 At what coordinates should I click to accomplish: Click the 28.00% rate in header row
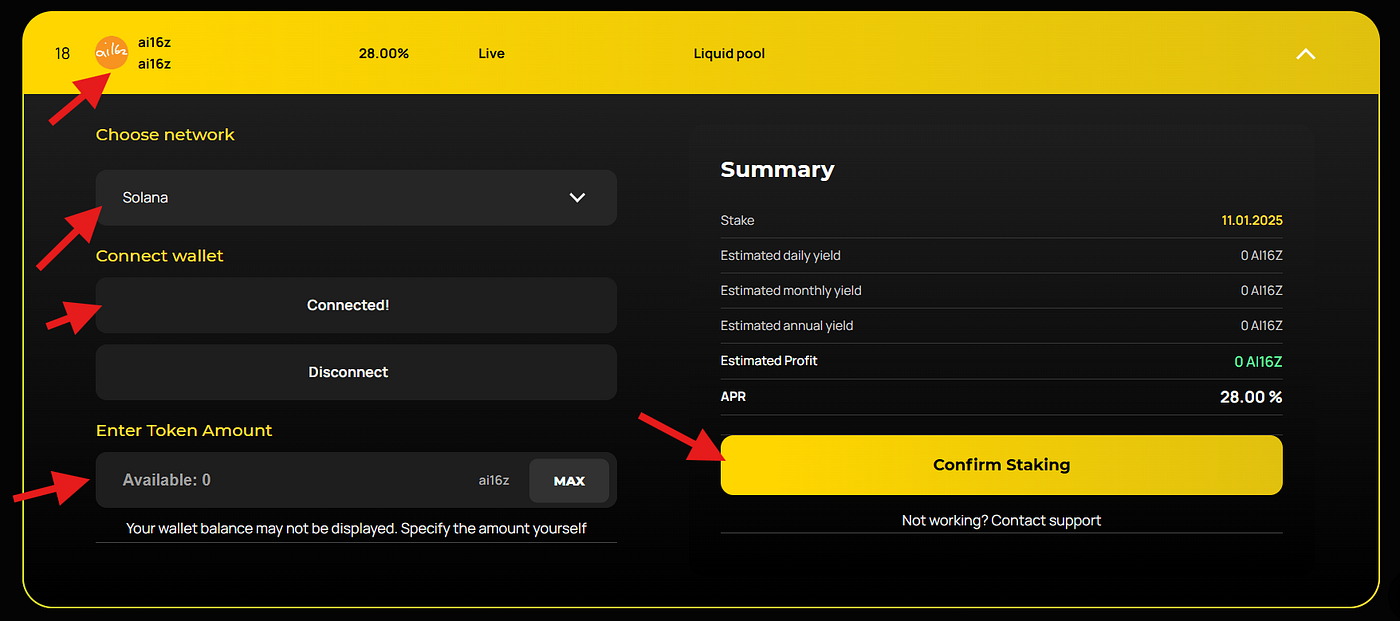384,53
